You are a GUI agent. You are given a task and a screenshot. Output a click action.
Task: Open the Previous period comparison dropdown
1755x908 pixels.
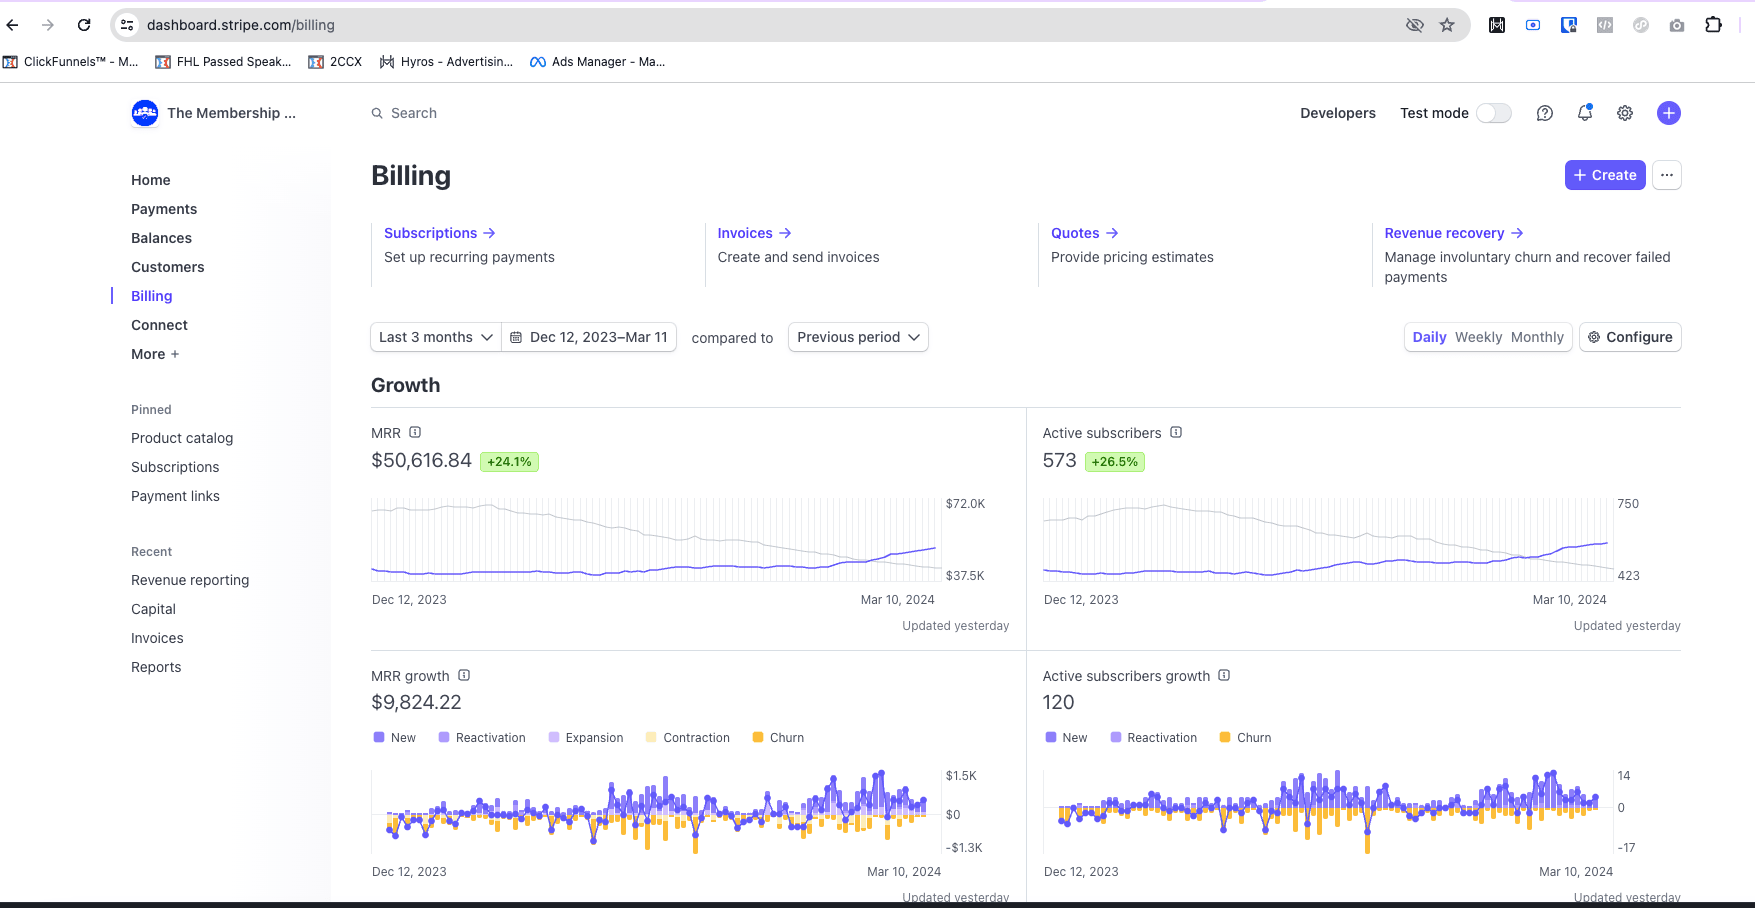point(858,337)
